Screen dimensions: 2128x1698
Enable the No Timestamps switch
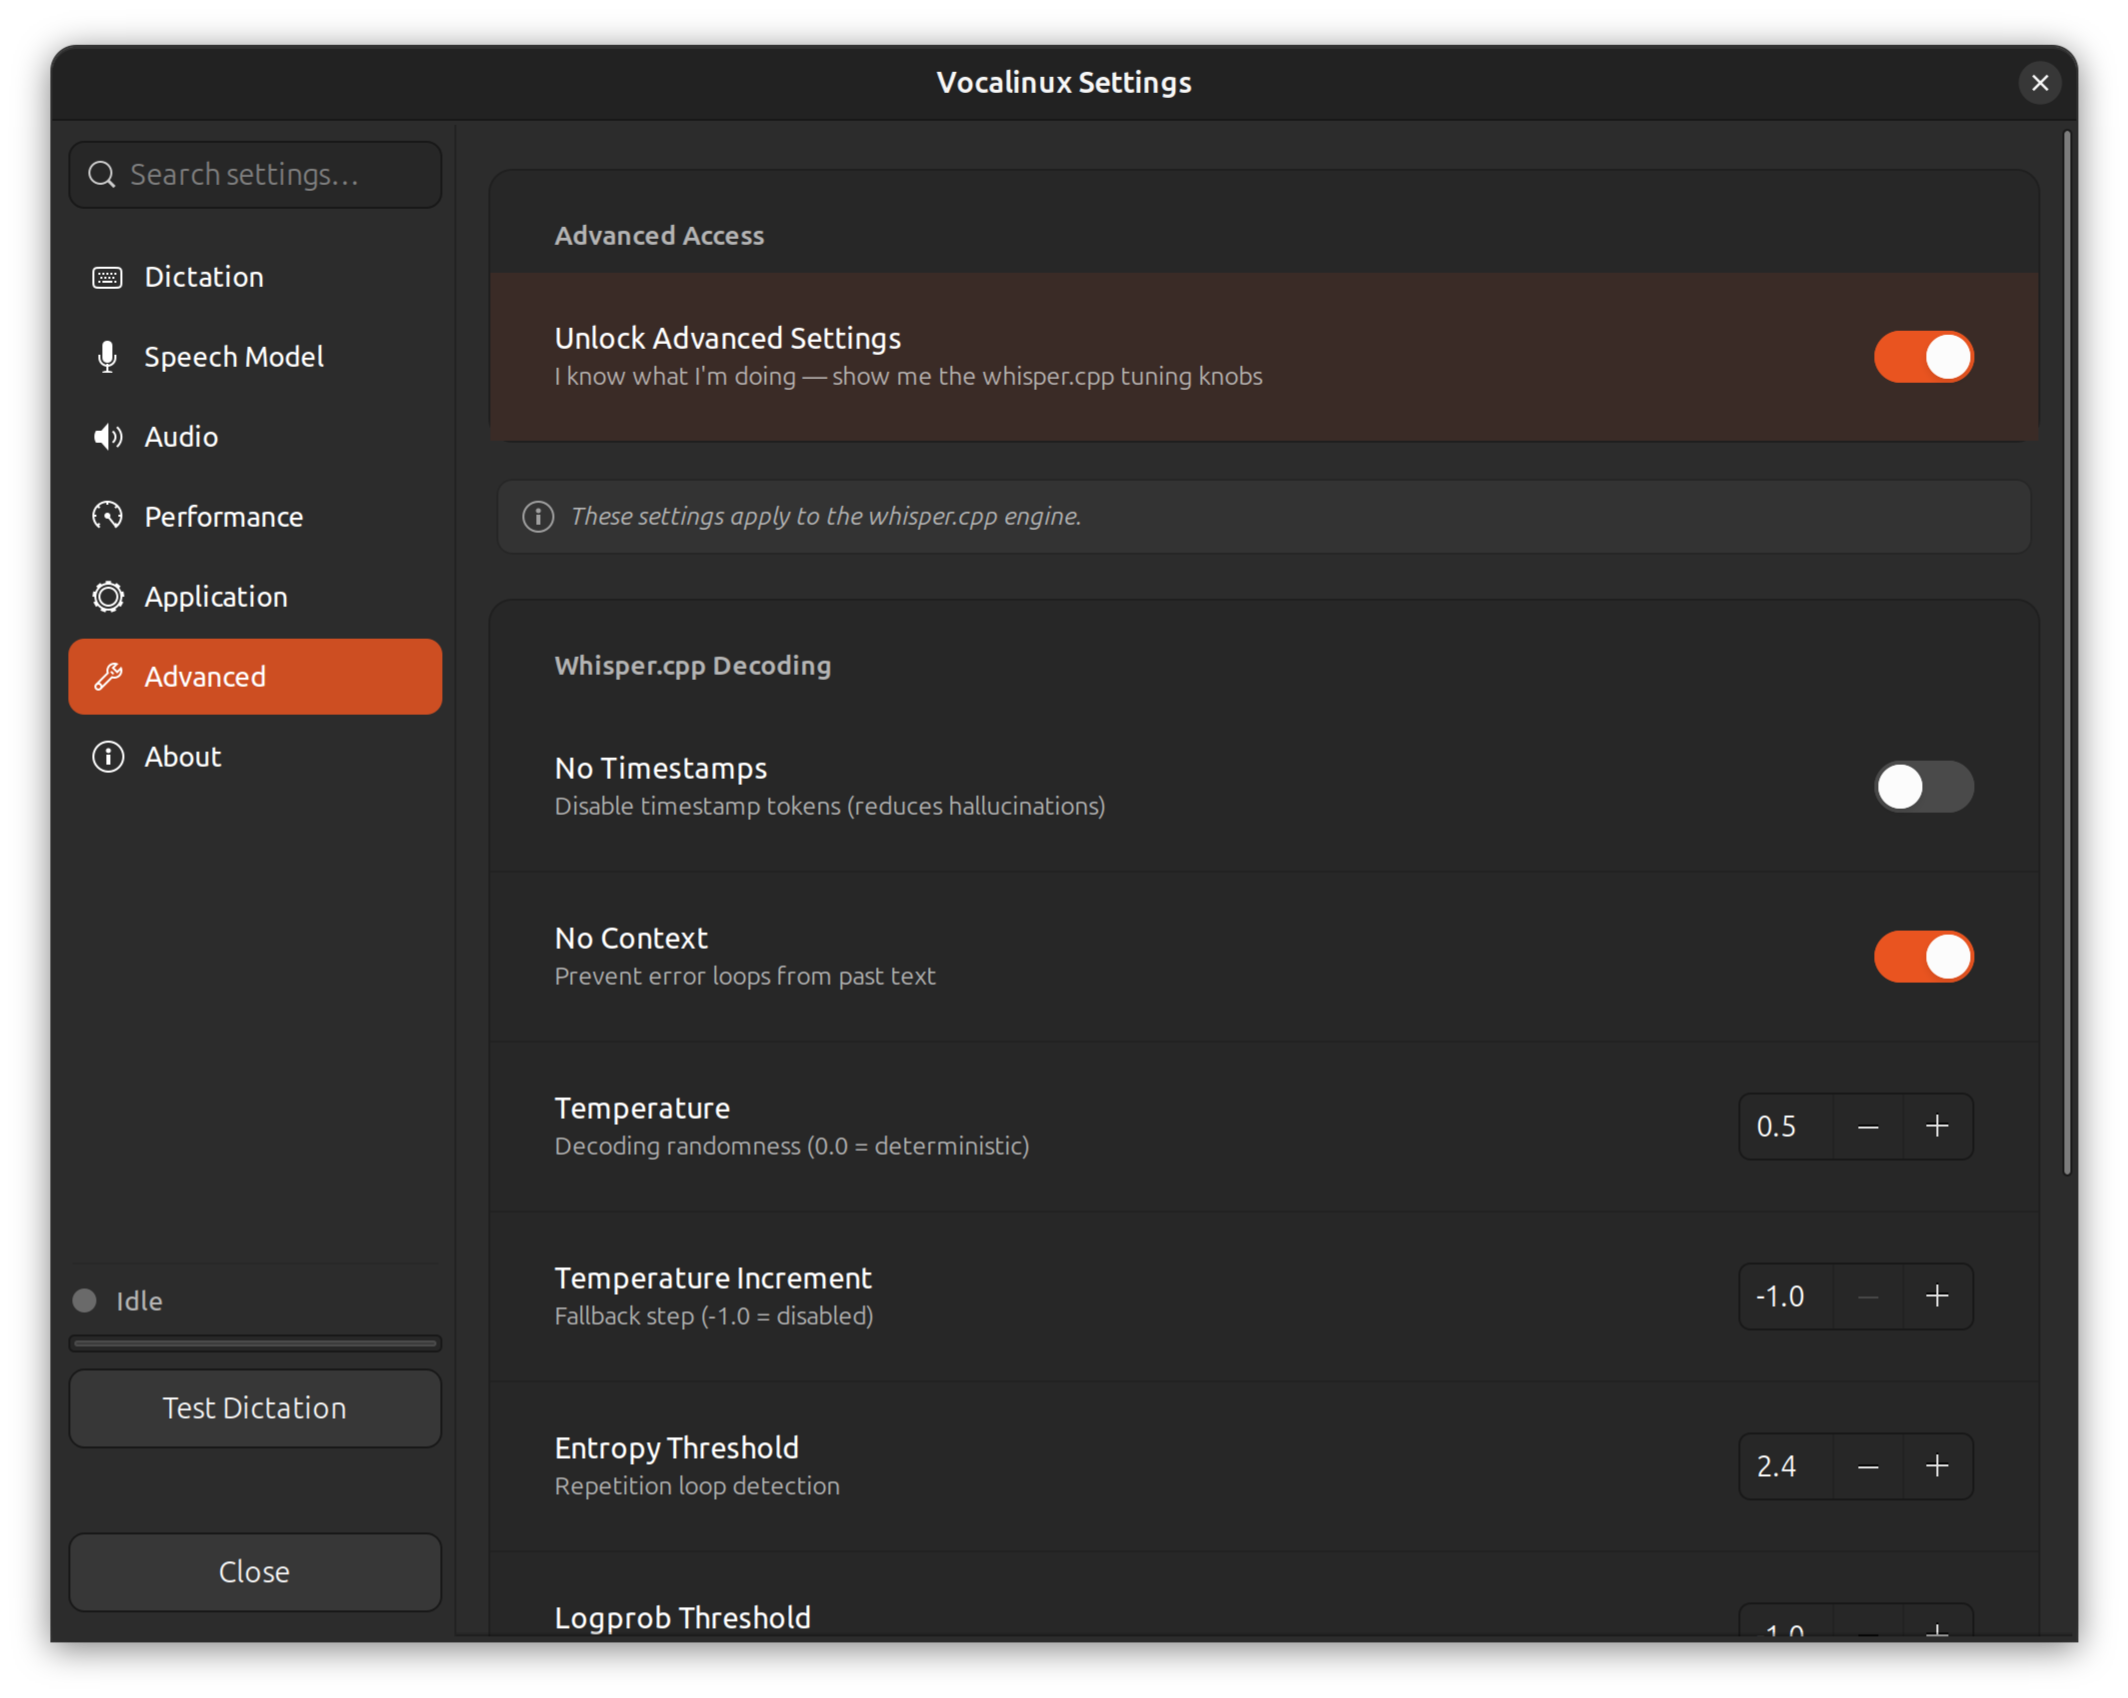[1923, 787]
